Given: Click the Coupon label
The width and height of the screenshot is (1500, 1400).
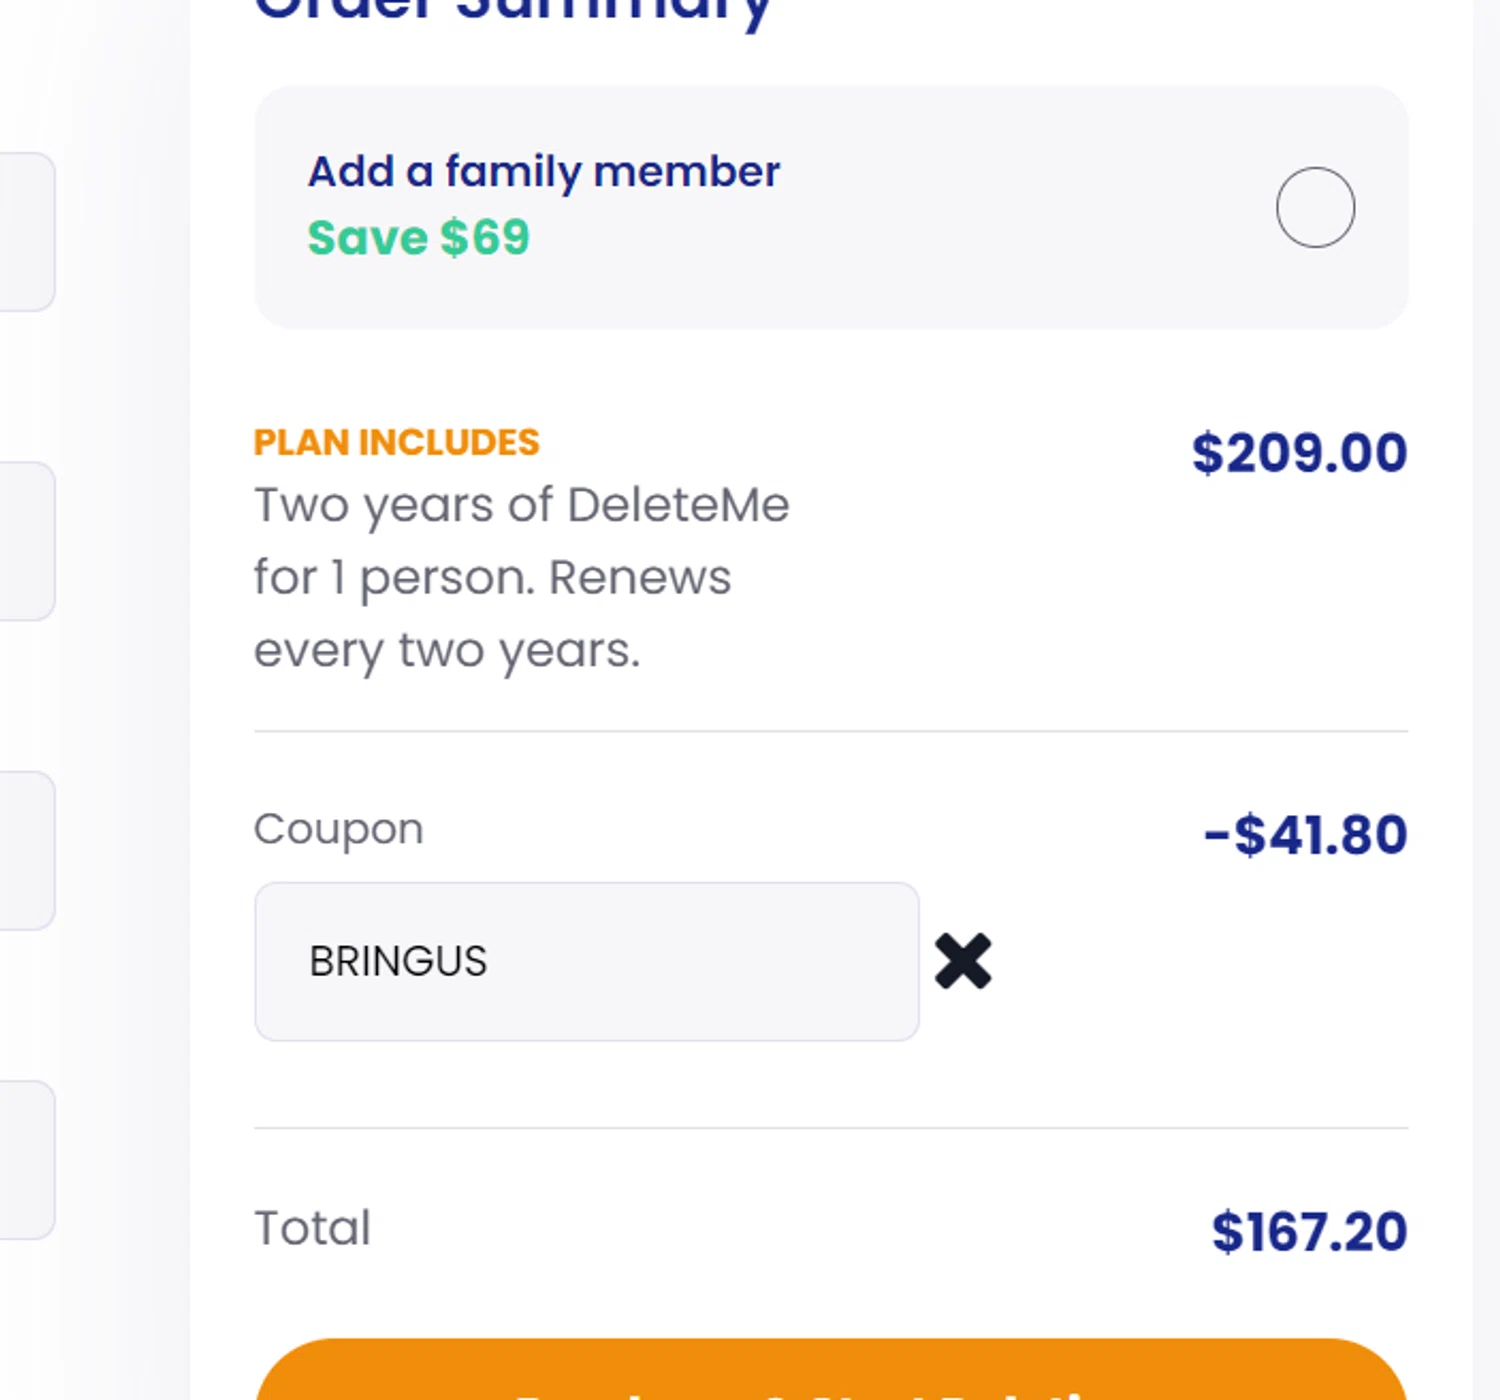Looking at the screenshot, I should 338,828.
